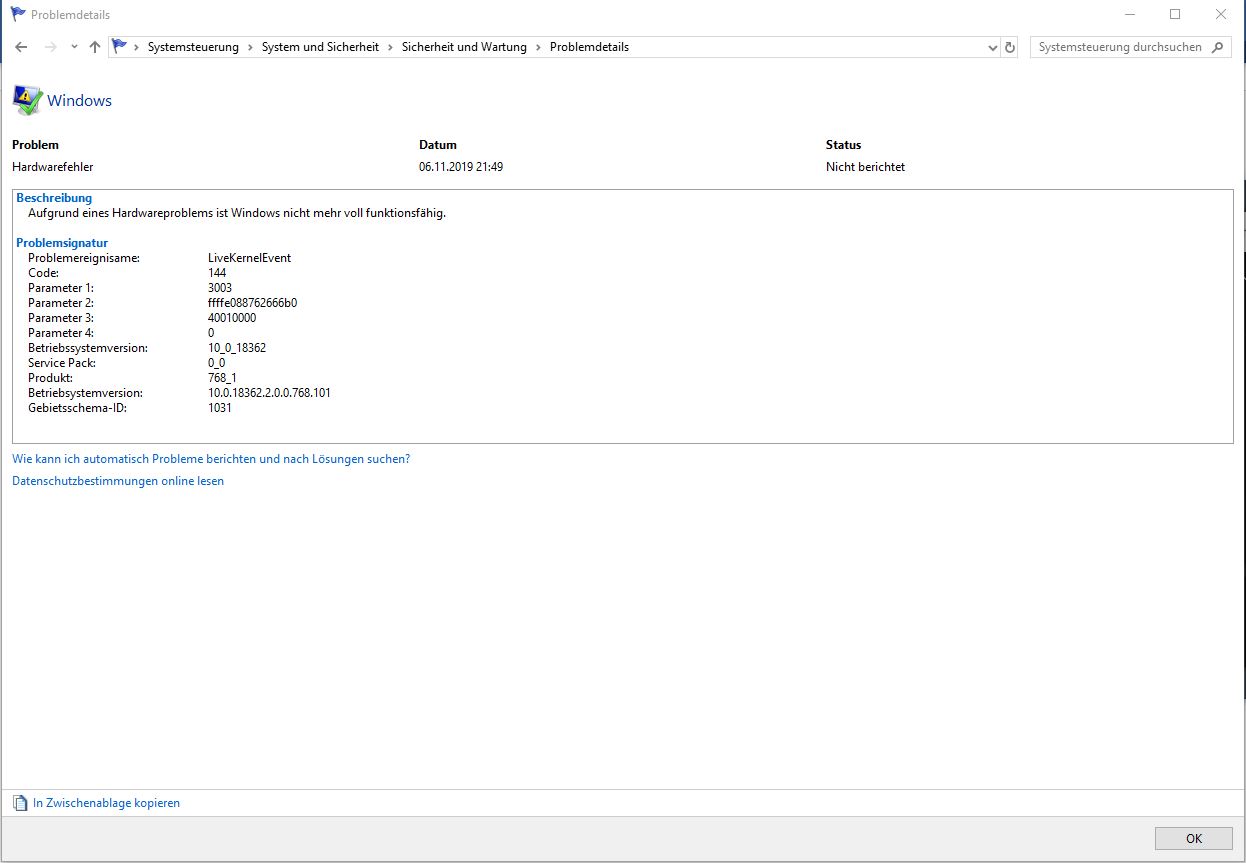
Task: Maximize the Problemdetails window
Action: point(1175,14)
